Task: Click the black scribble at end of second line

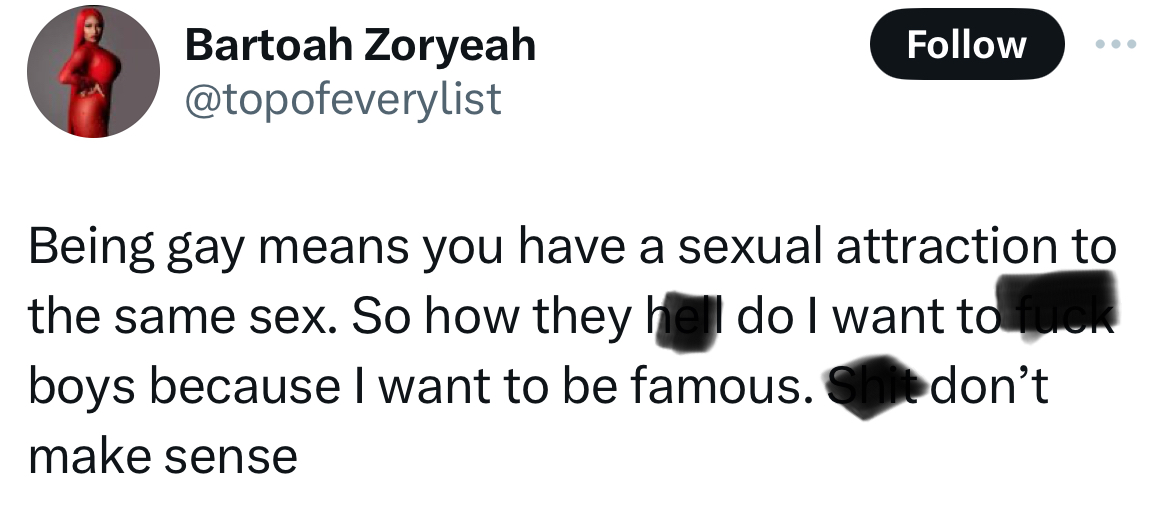Action: pyautogui.click(x=1060, y=305)
